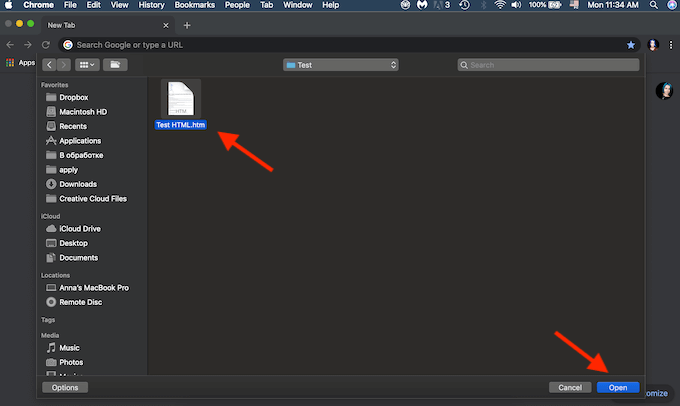Open the File menu
This screenshot has width=680, height=406.
[x=70, y=5]
